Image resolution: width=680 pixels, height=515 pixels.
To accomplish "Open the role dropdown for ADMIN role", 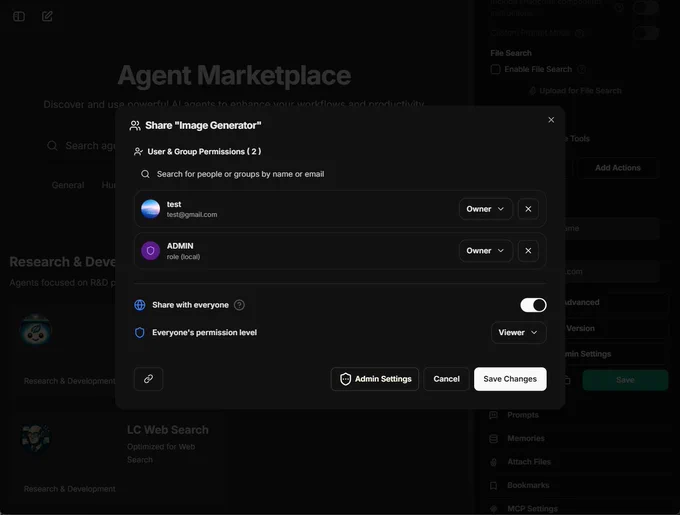I will click(x=485, y=251).
